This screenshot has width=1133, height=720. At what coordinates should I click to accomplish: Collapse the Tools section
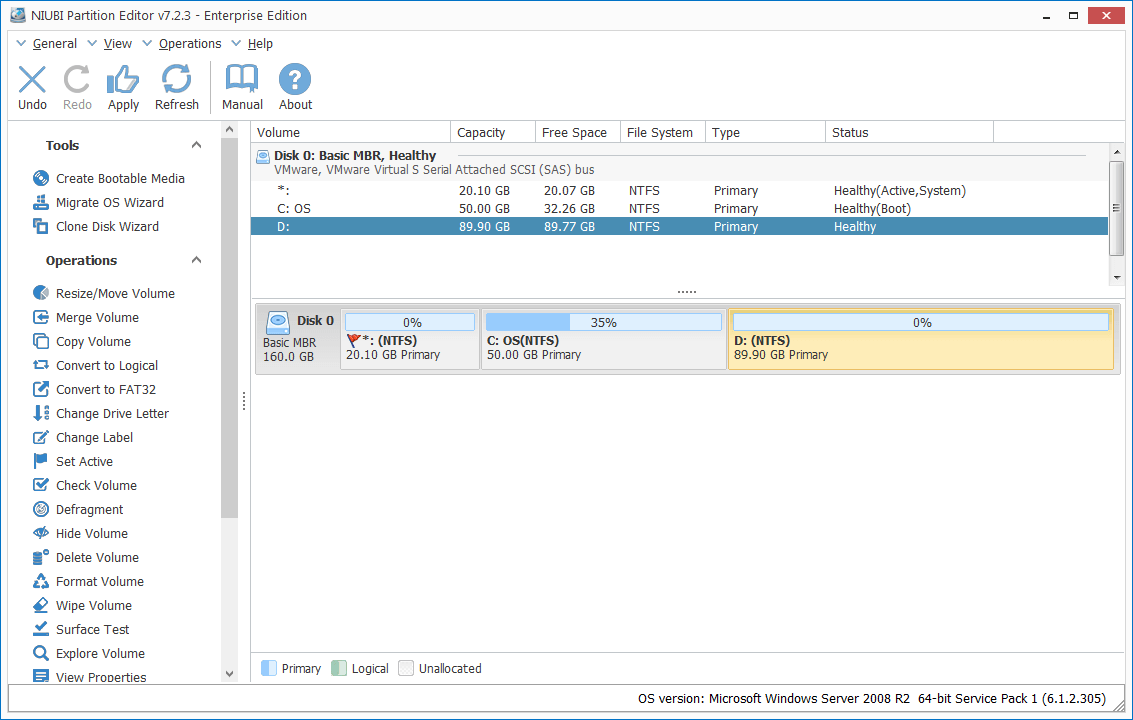coord(197,145)
